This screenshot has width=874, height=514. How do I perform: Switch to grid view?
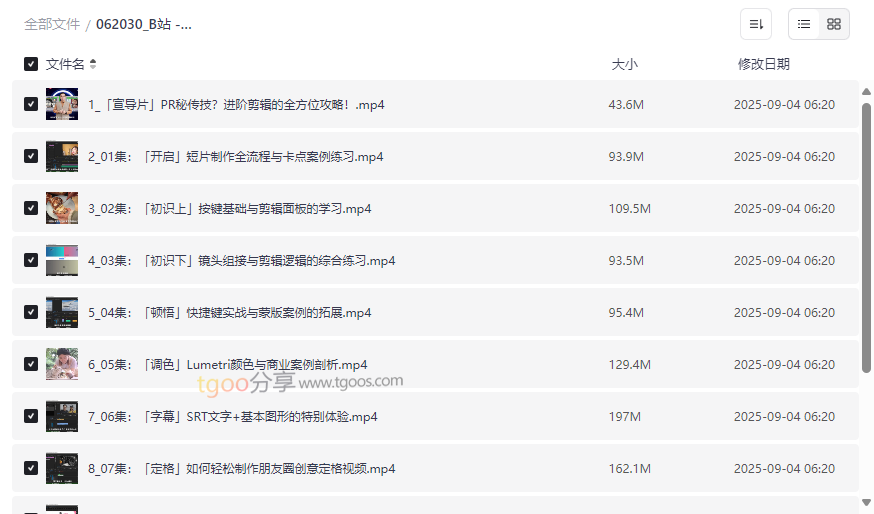coord(834,24)
